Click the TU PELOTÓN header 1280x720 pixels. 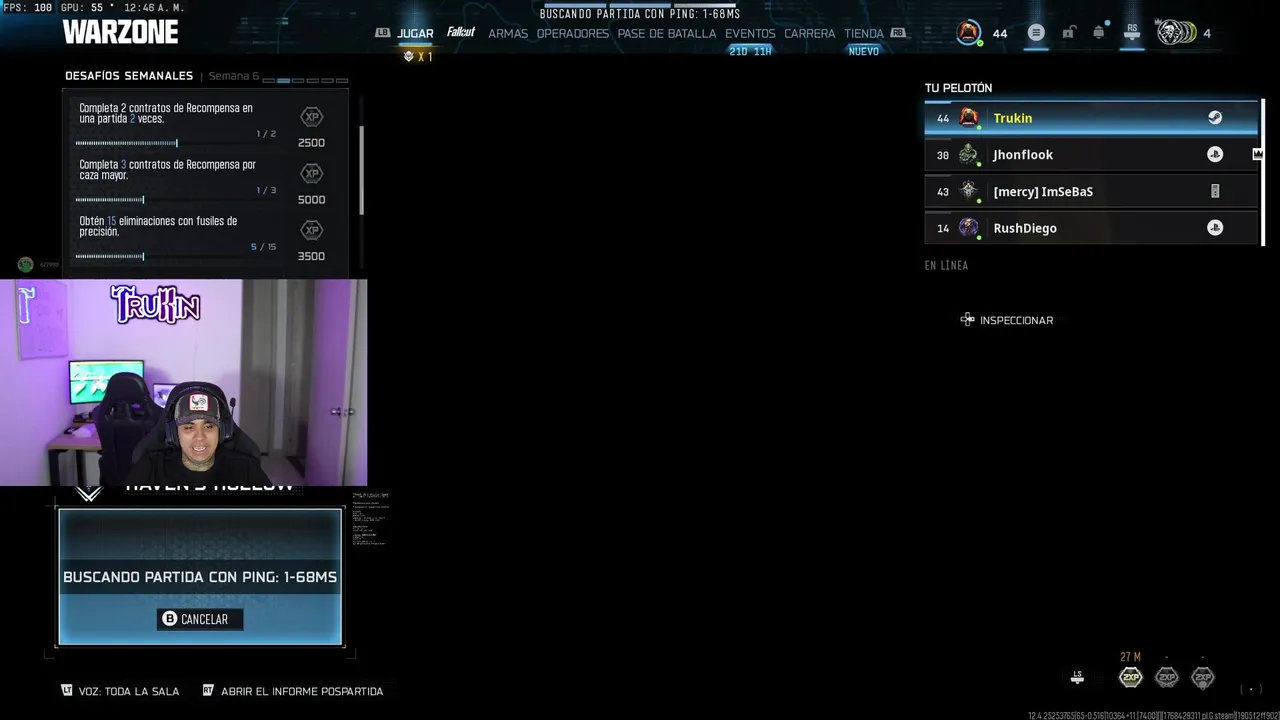pos(958,88)
